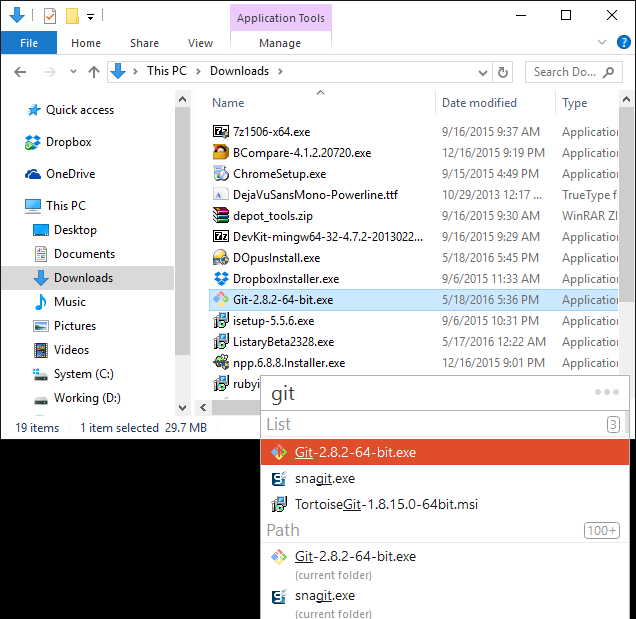Click the Dropbox sidebar icon
636x619 pixels.
(x=32, y=142)
